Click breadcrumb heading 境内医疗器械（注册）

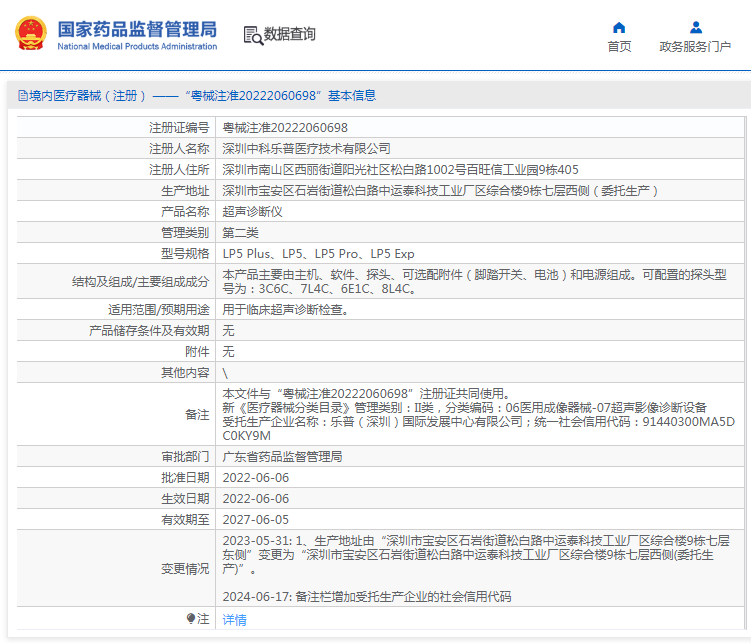coord(88,96)
